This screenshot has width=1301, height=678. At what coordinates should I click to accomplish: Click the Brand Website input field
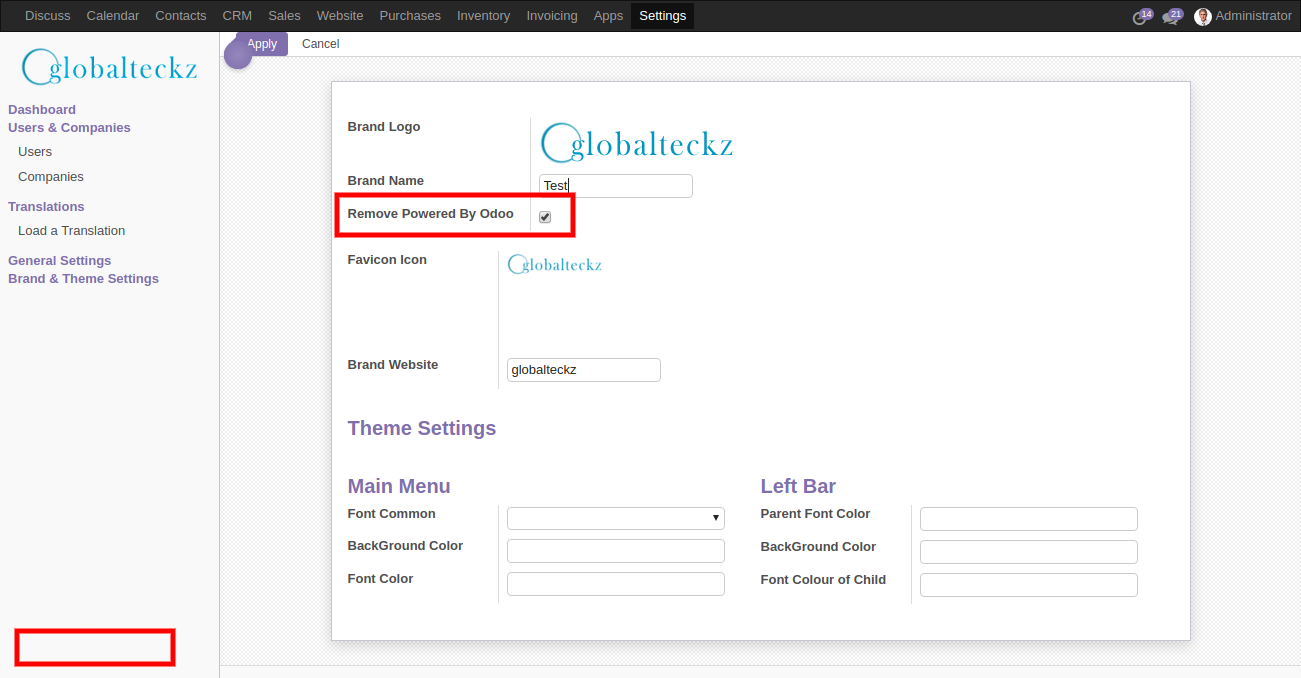584,370
